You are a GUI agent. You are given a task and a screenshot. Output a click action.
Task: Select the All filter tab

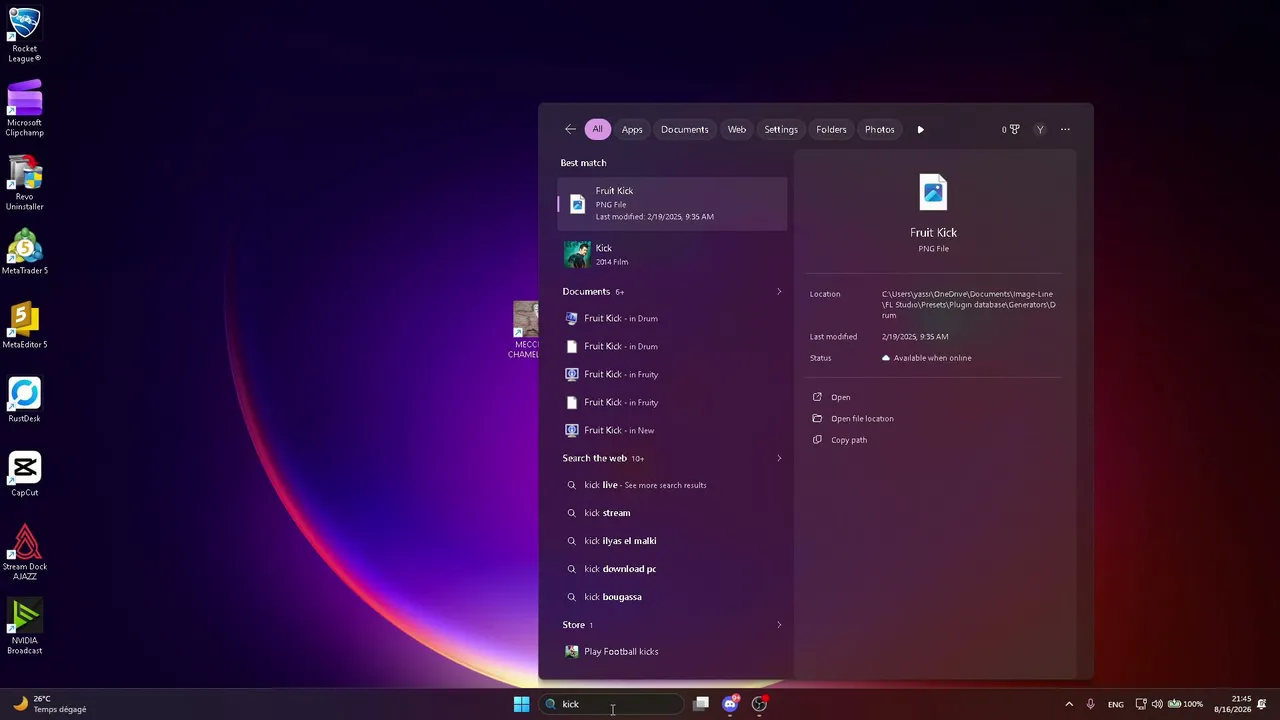click(597, 129)
